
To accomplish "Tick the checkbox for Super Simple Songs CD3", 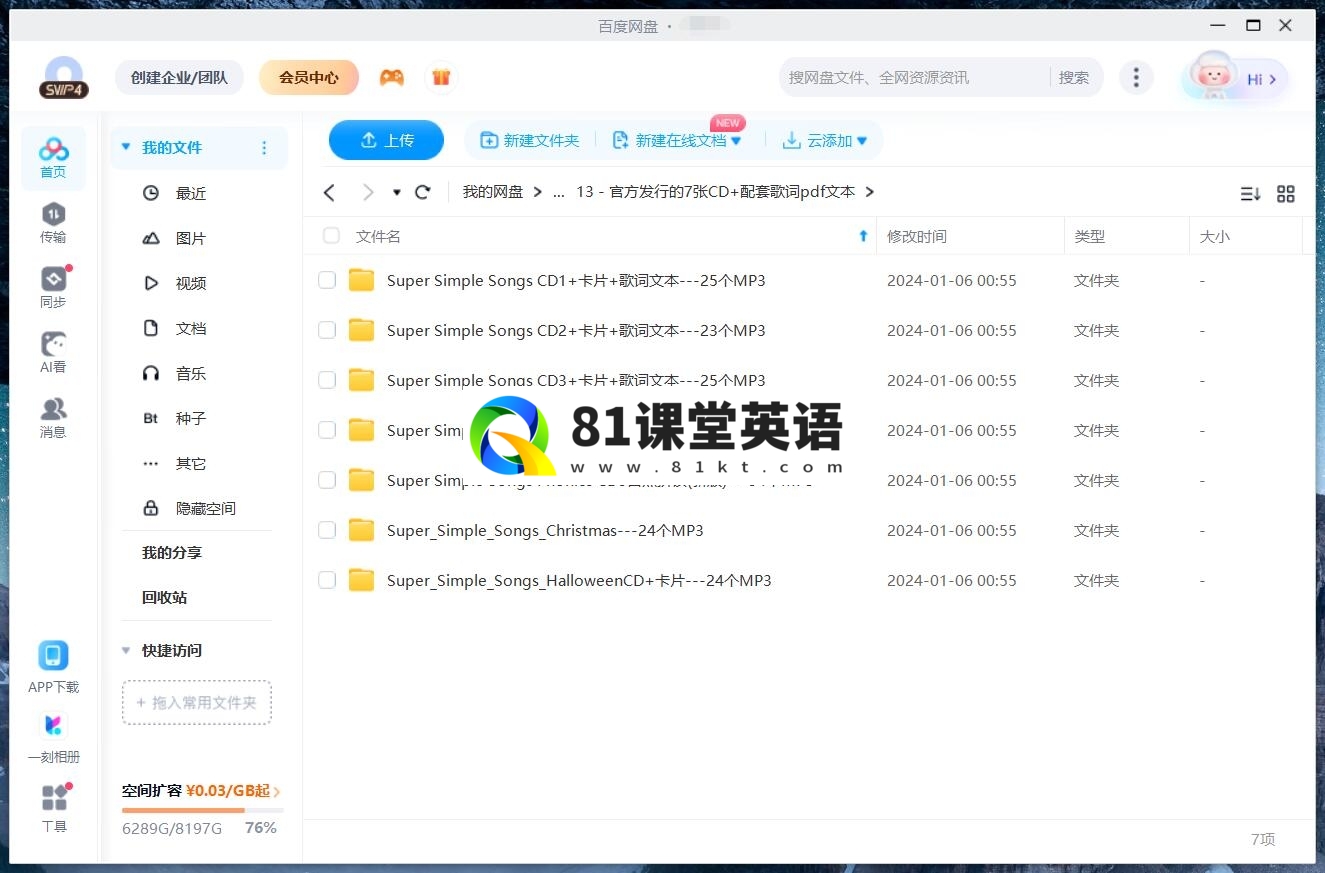I will click(327, 380).
